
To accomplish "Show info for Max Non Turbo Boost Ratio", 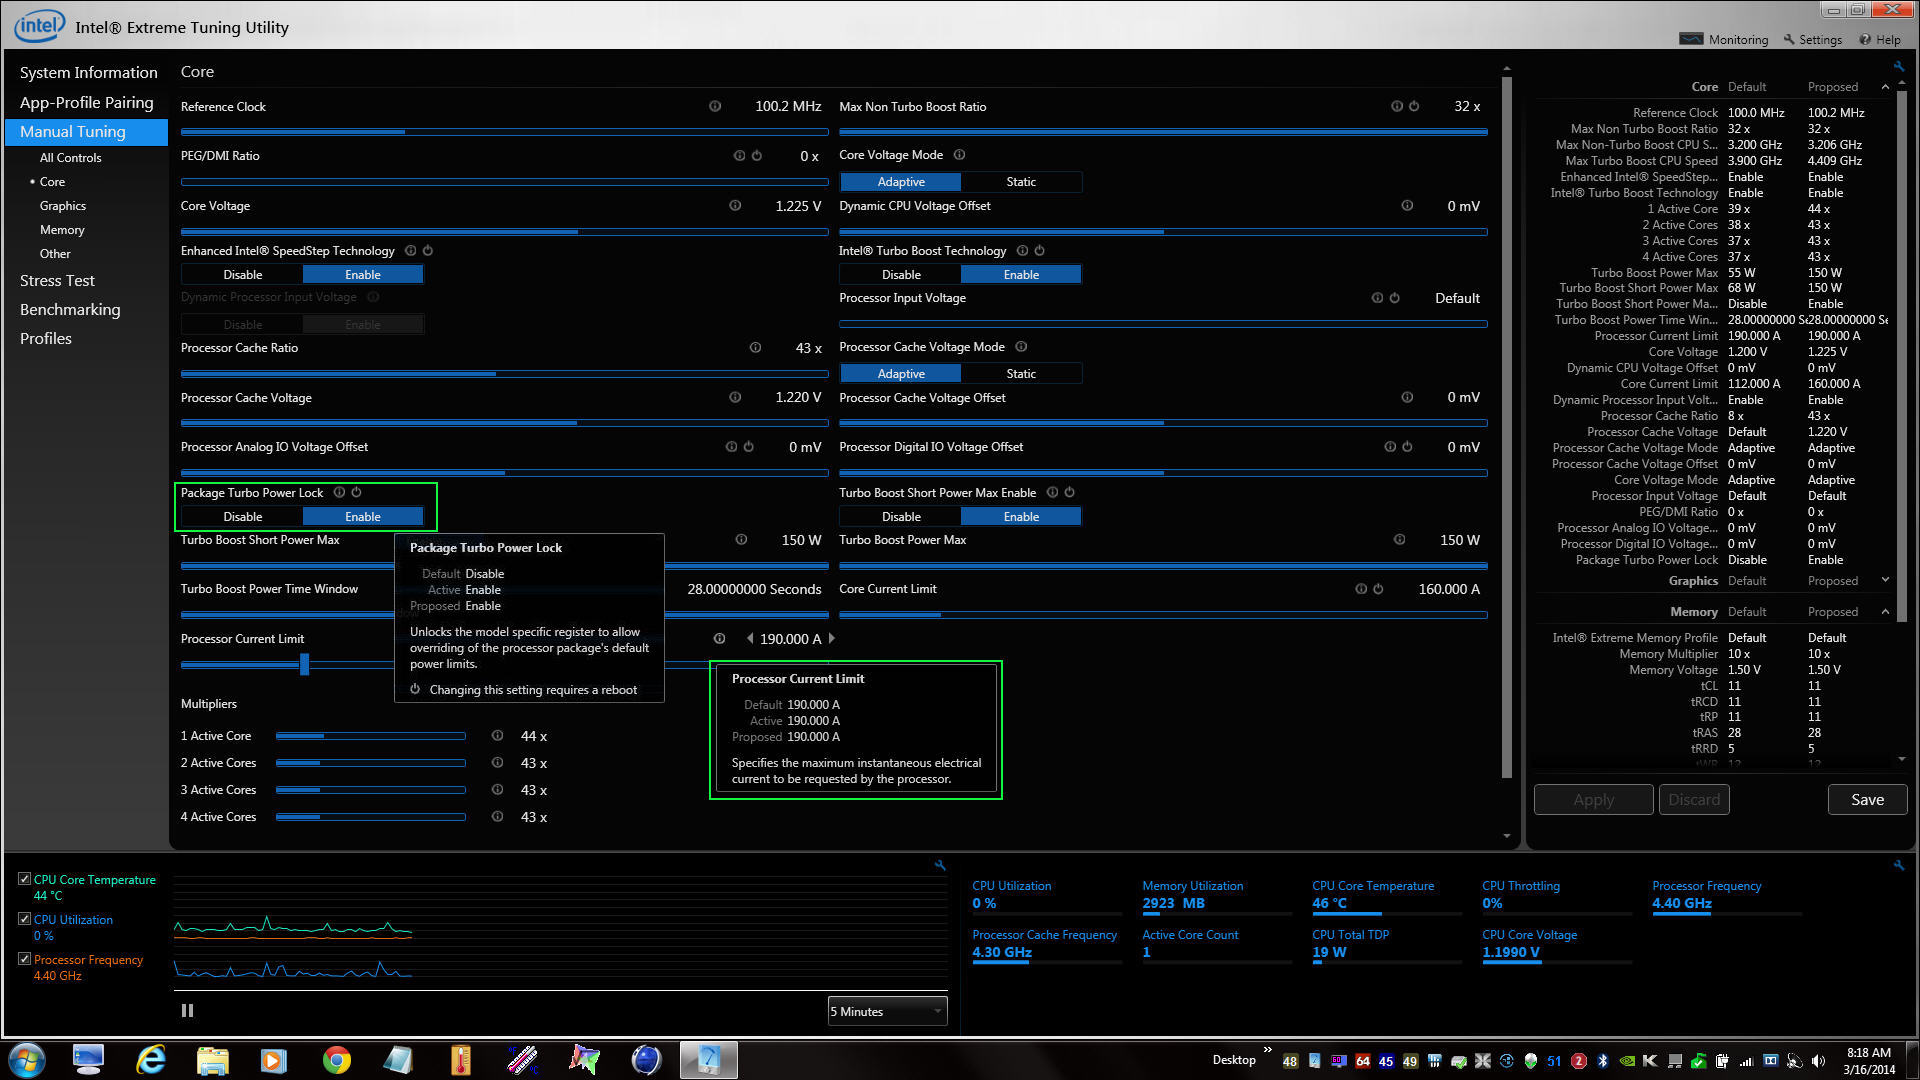I will click(1397, 106).
